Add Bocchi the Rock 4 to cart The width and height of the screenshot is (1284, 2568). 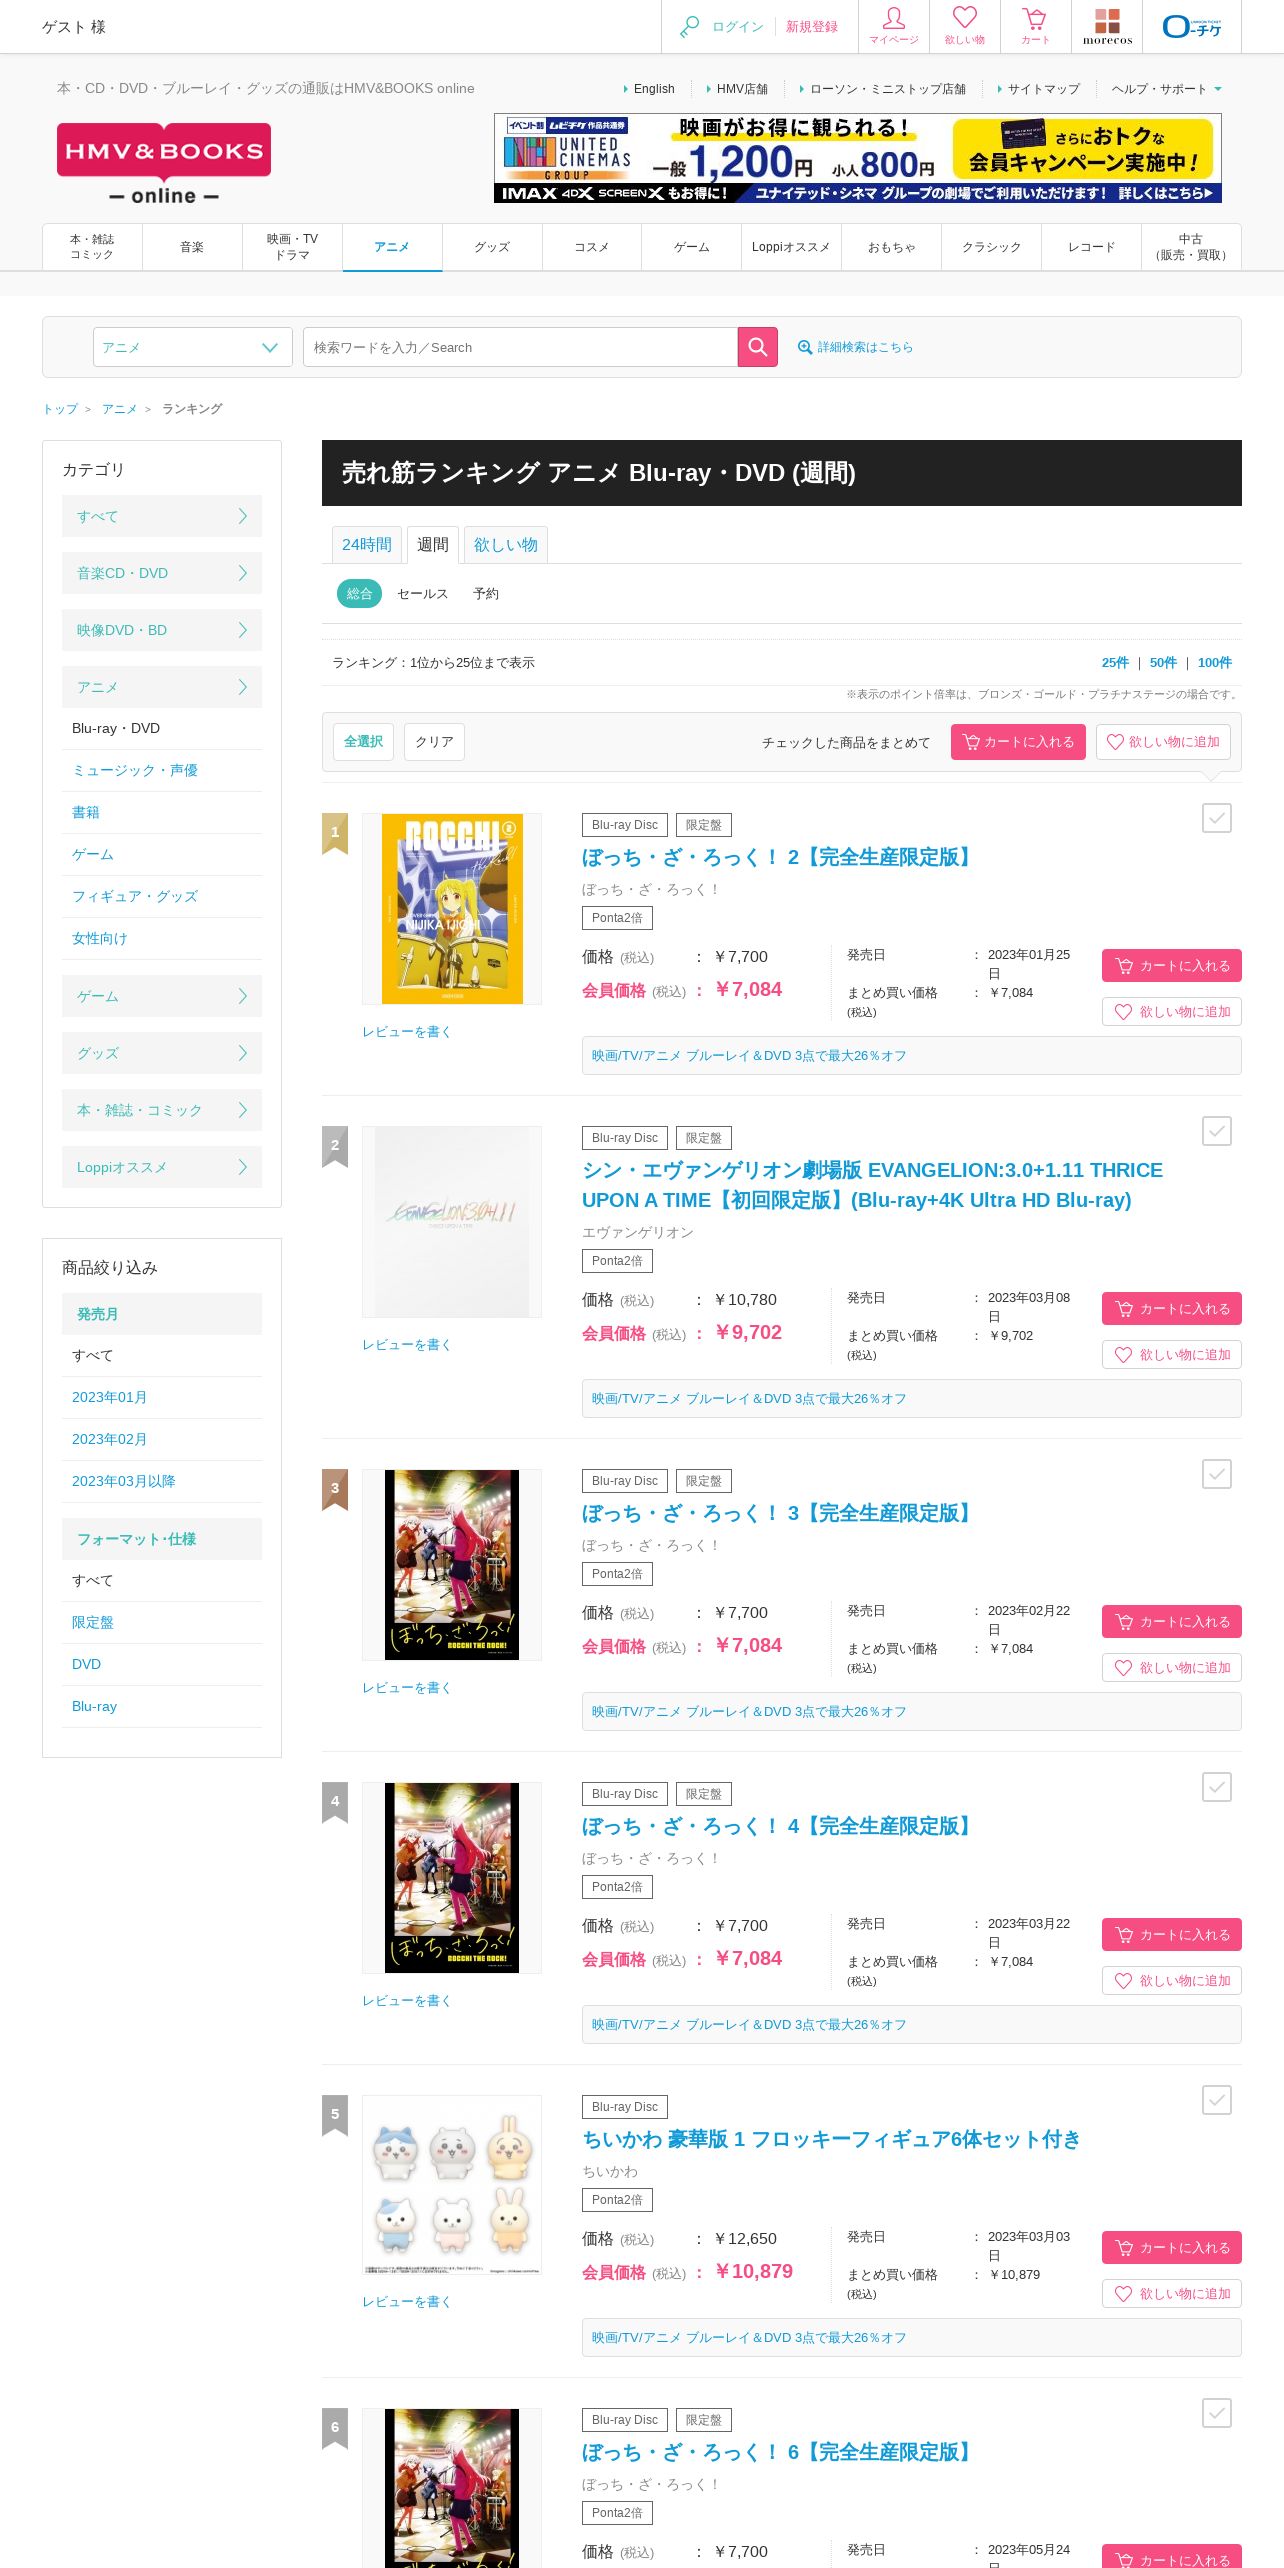pyautogui.click(x=1172, y=1935)
